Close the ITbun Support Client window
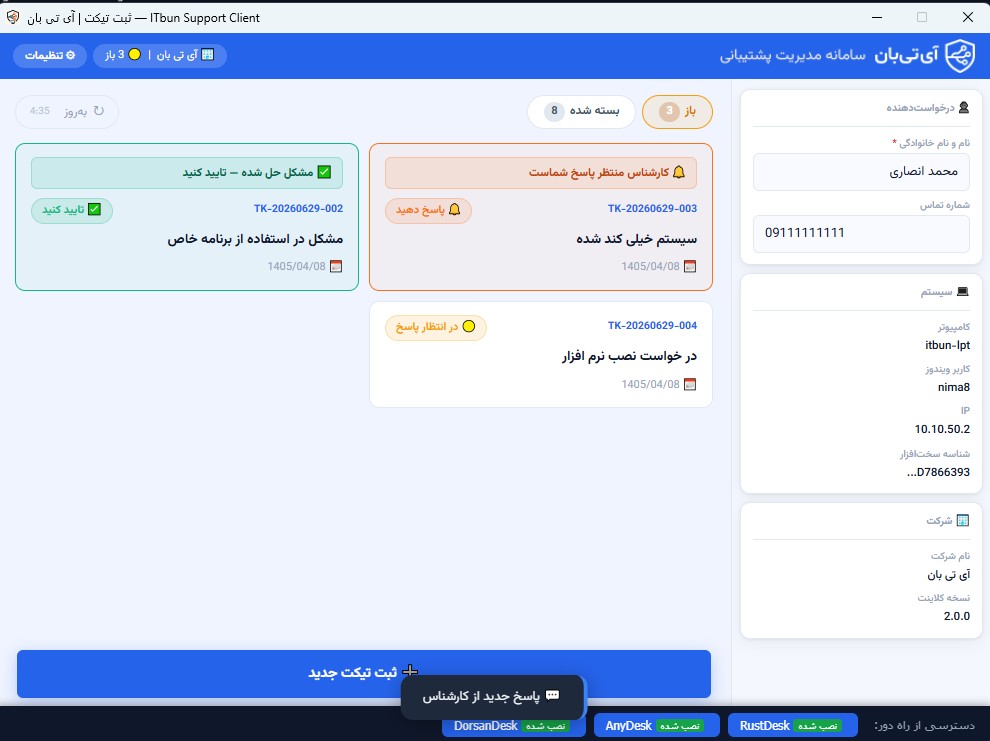 [x=967, y=18]
